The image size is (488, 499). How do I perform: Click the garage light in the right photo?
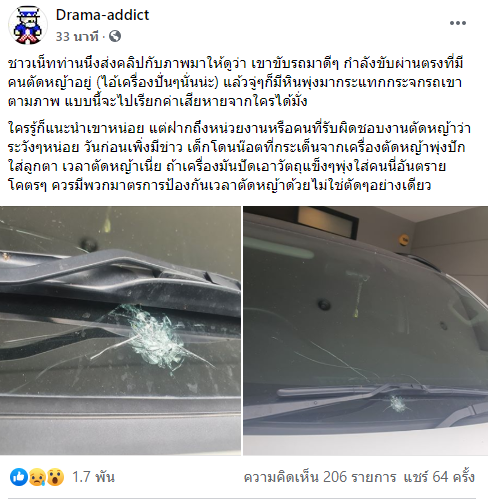point(328,219)
